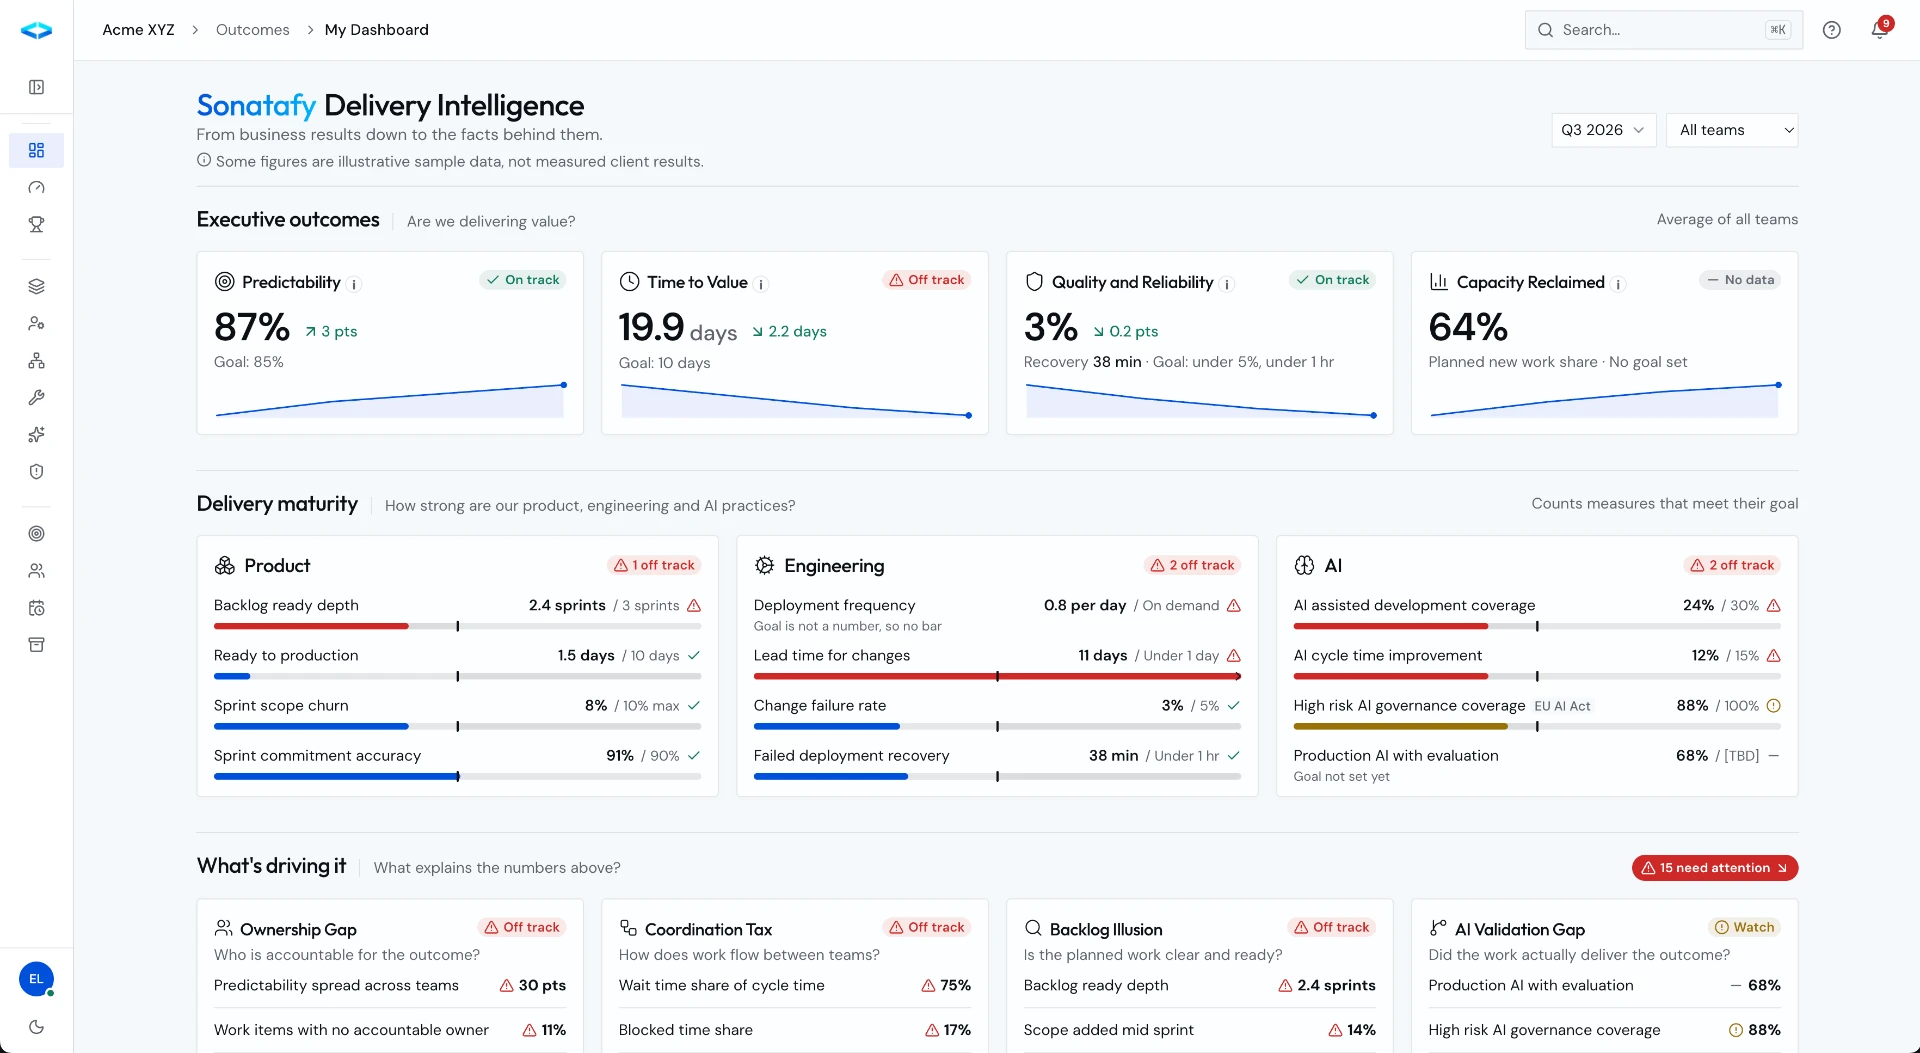The width and height of the screenshot is (1920, 1053).
Task: Open the wrench tools sidebar icon
Action: [x=36, y=397]
